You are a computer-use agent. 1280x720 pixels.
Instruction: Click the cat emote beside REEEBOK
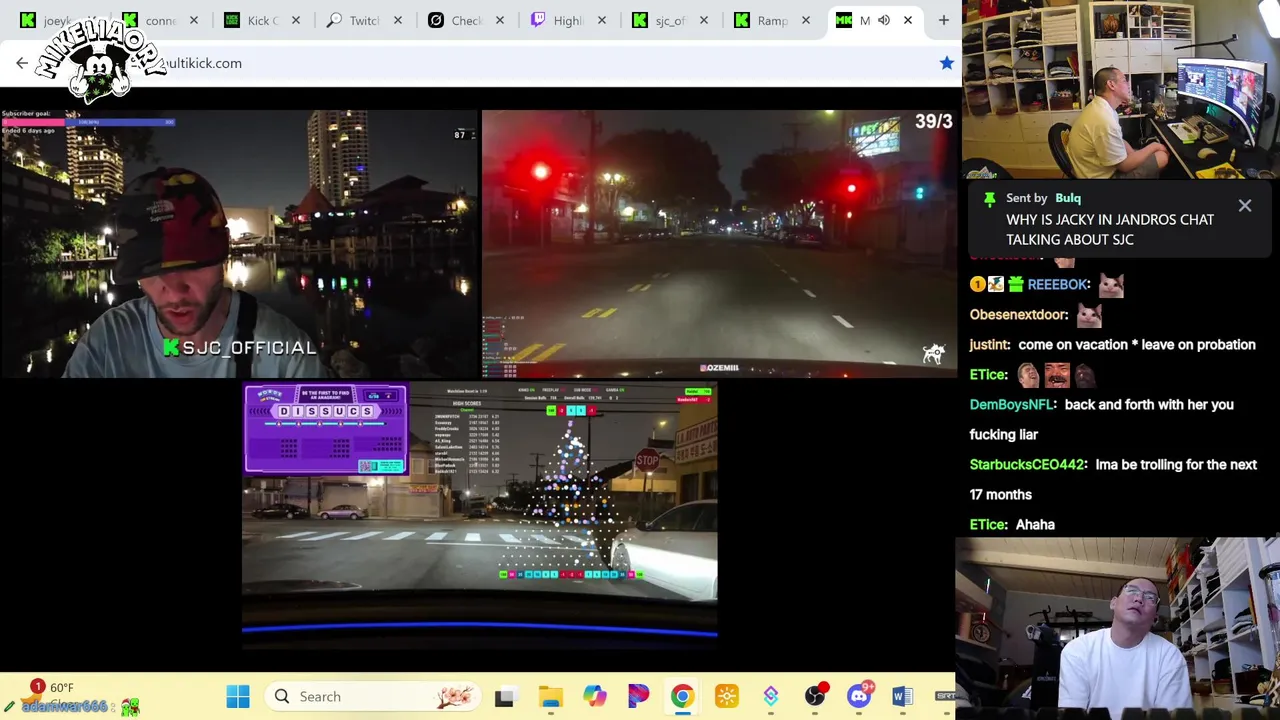1111,285
